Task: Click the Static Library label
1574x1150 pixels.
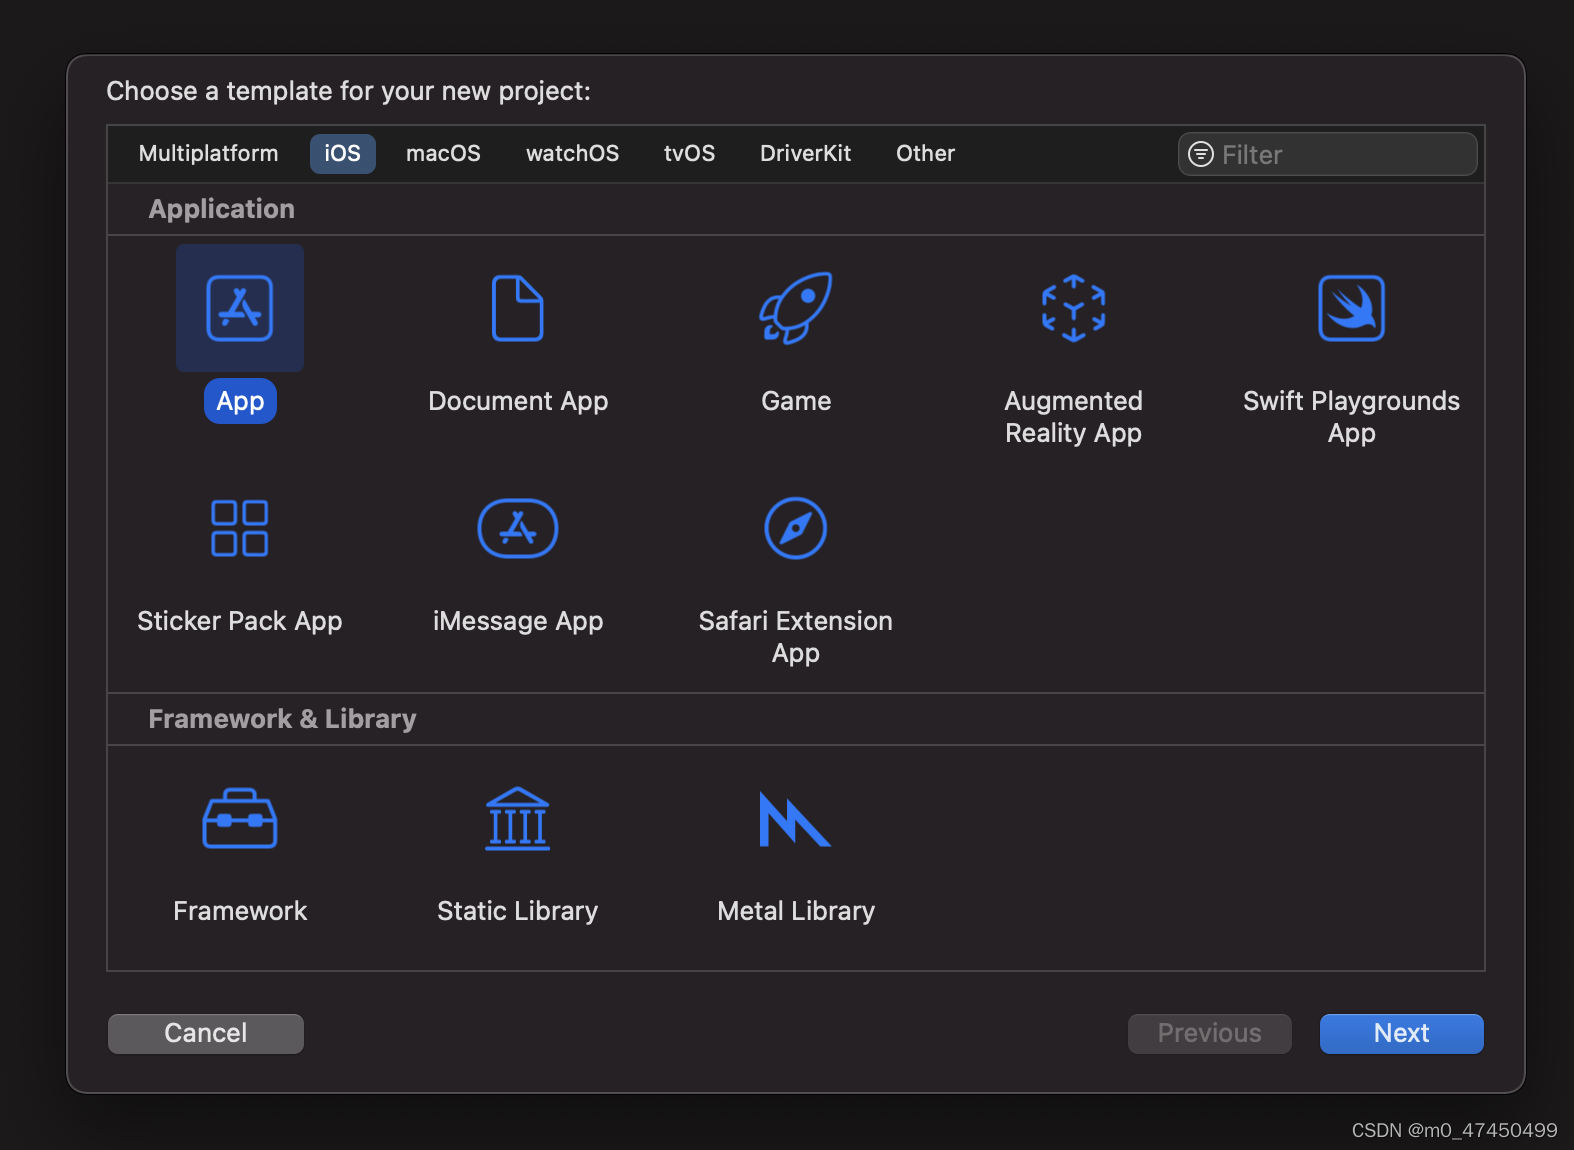Action: point(518,911)
